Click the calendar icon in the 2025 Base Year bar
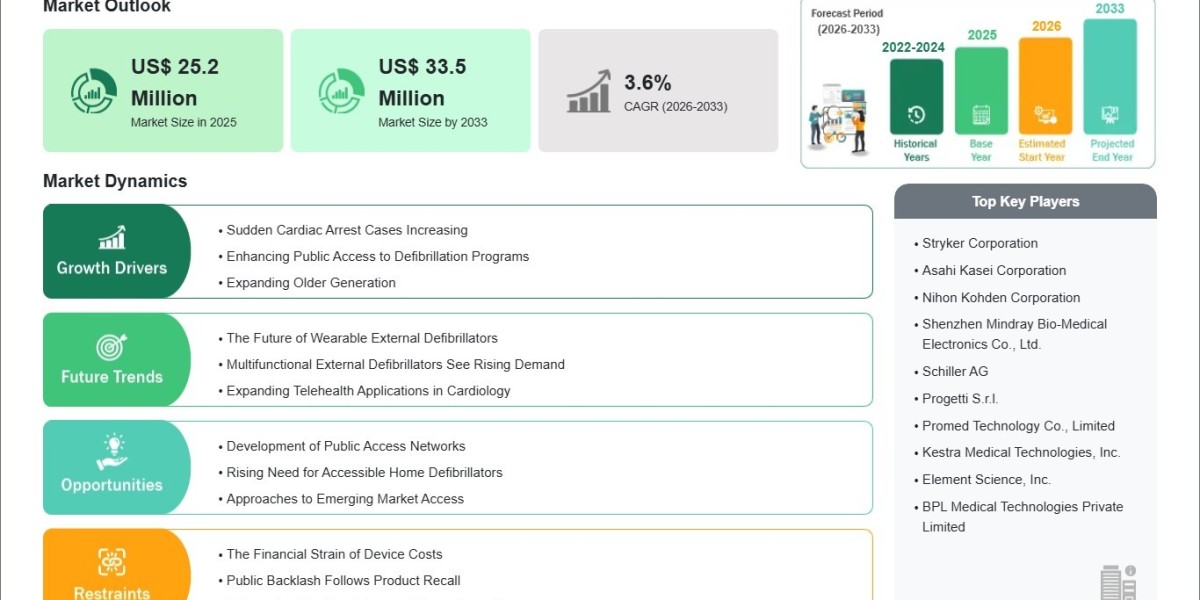Image resolution: width=1200 pixels, height=600 pixels. 981,115
